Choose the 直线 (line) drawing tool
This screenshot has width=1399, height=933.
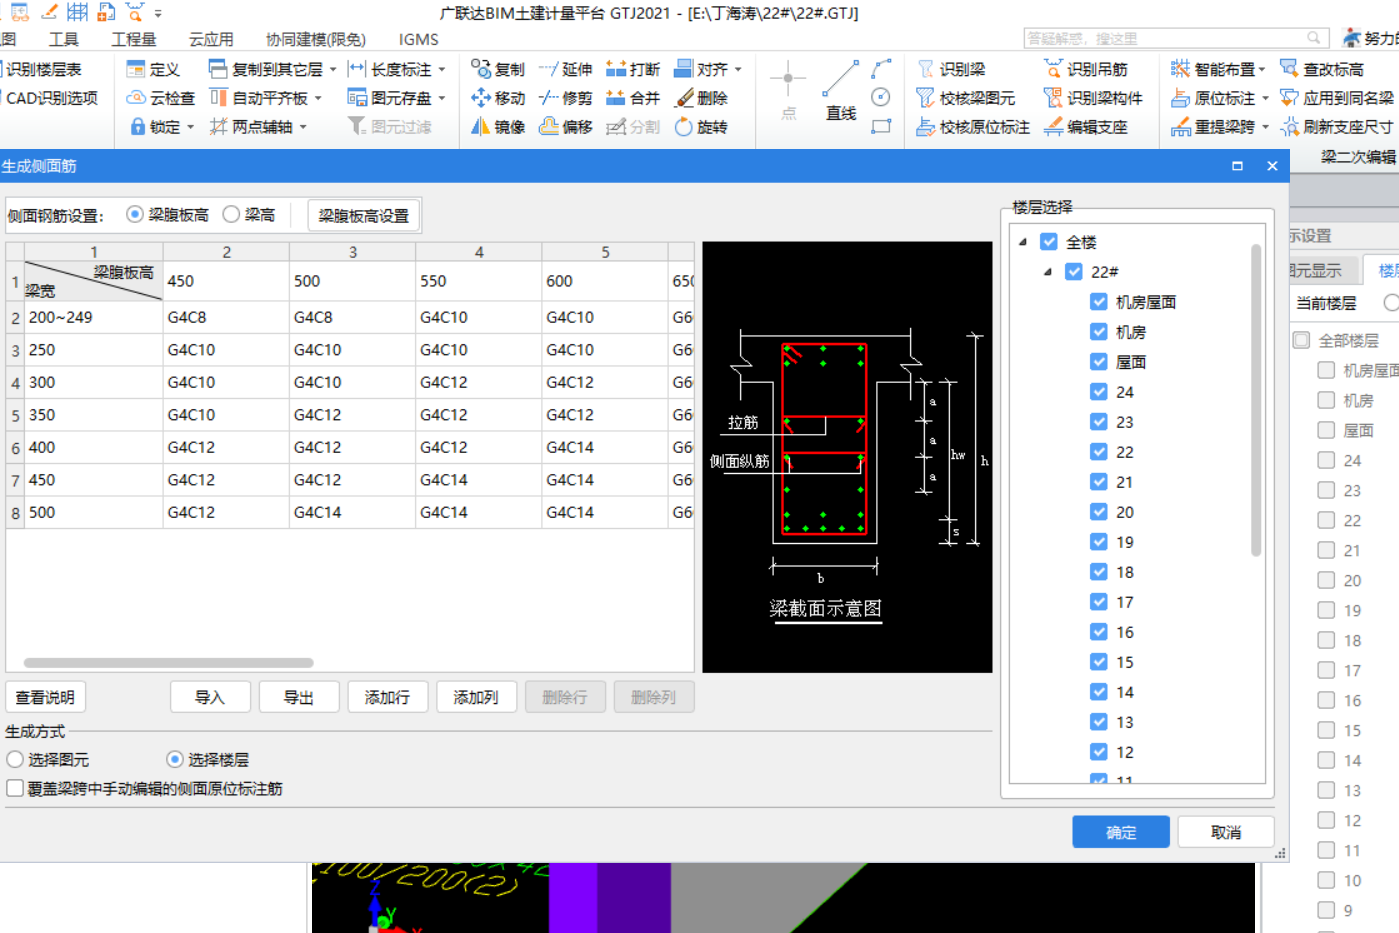841,91
